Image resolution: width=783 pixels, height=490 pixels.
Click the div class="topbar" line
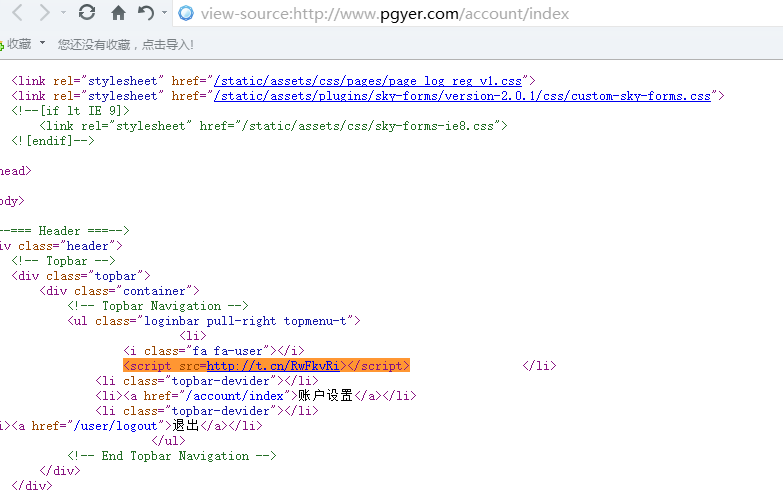click(81, 276)
